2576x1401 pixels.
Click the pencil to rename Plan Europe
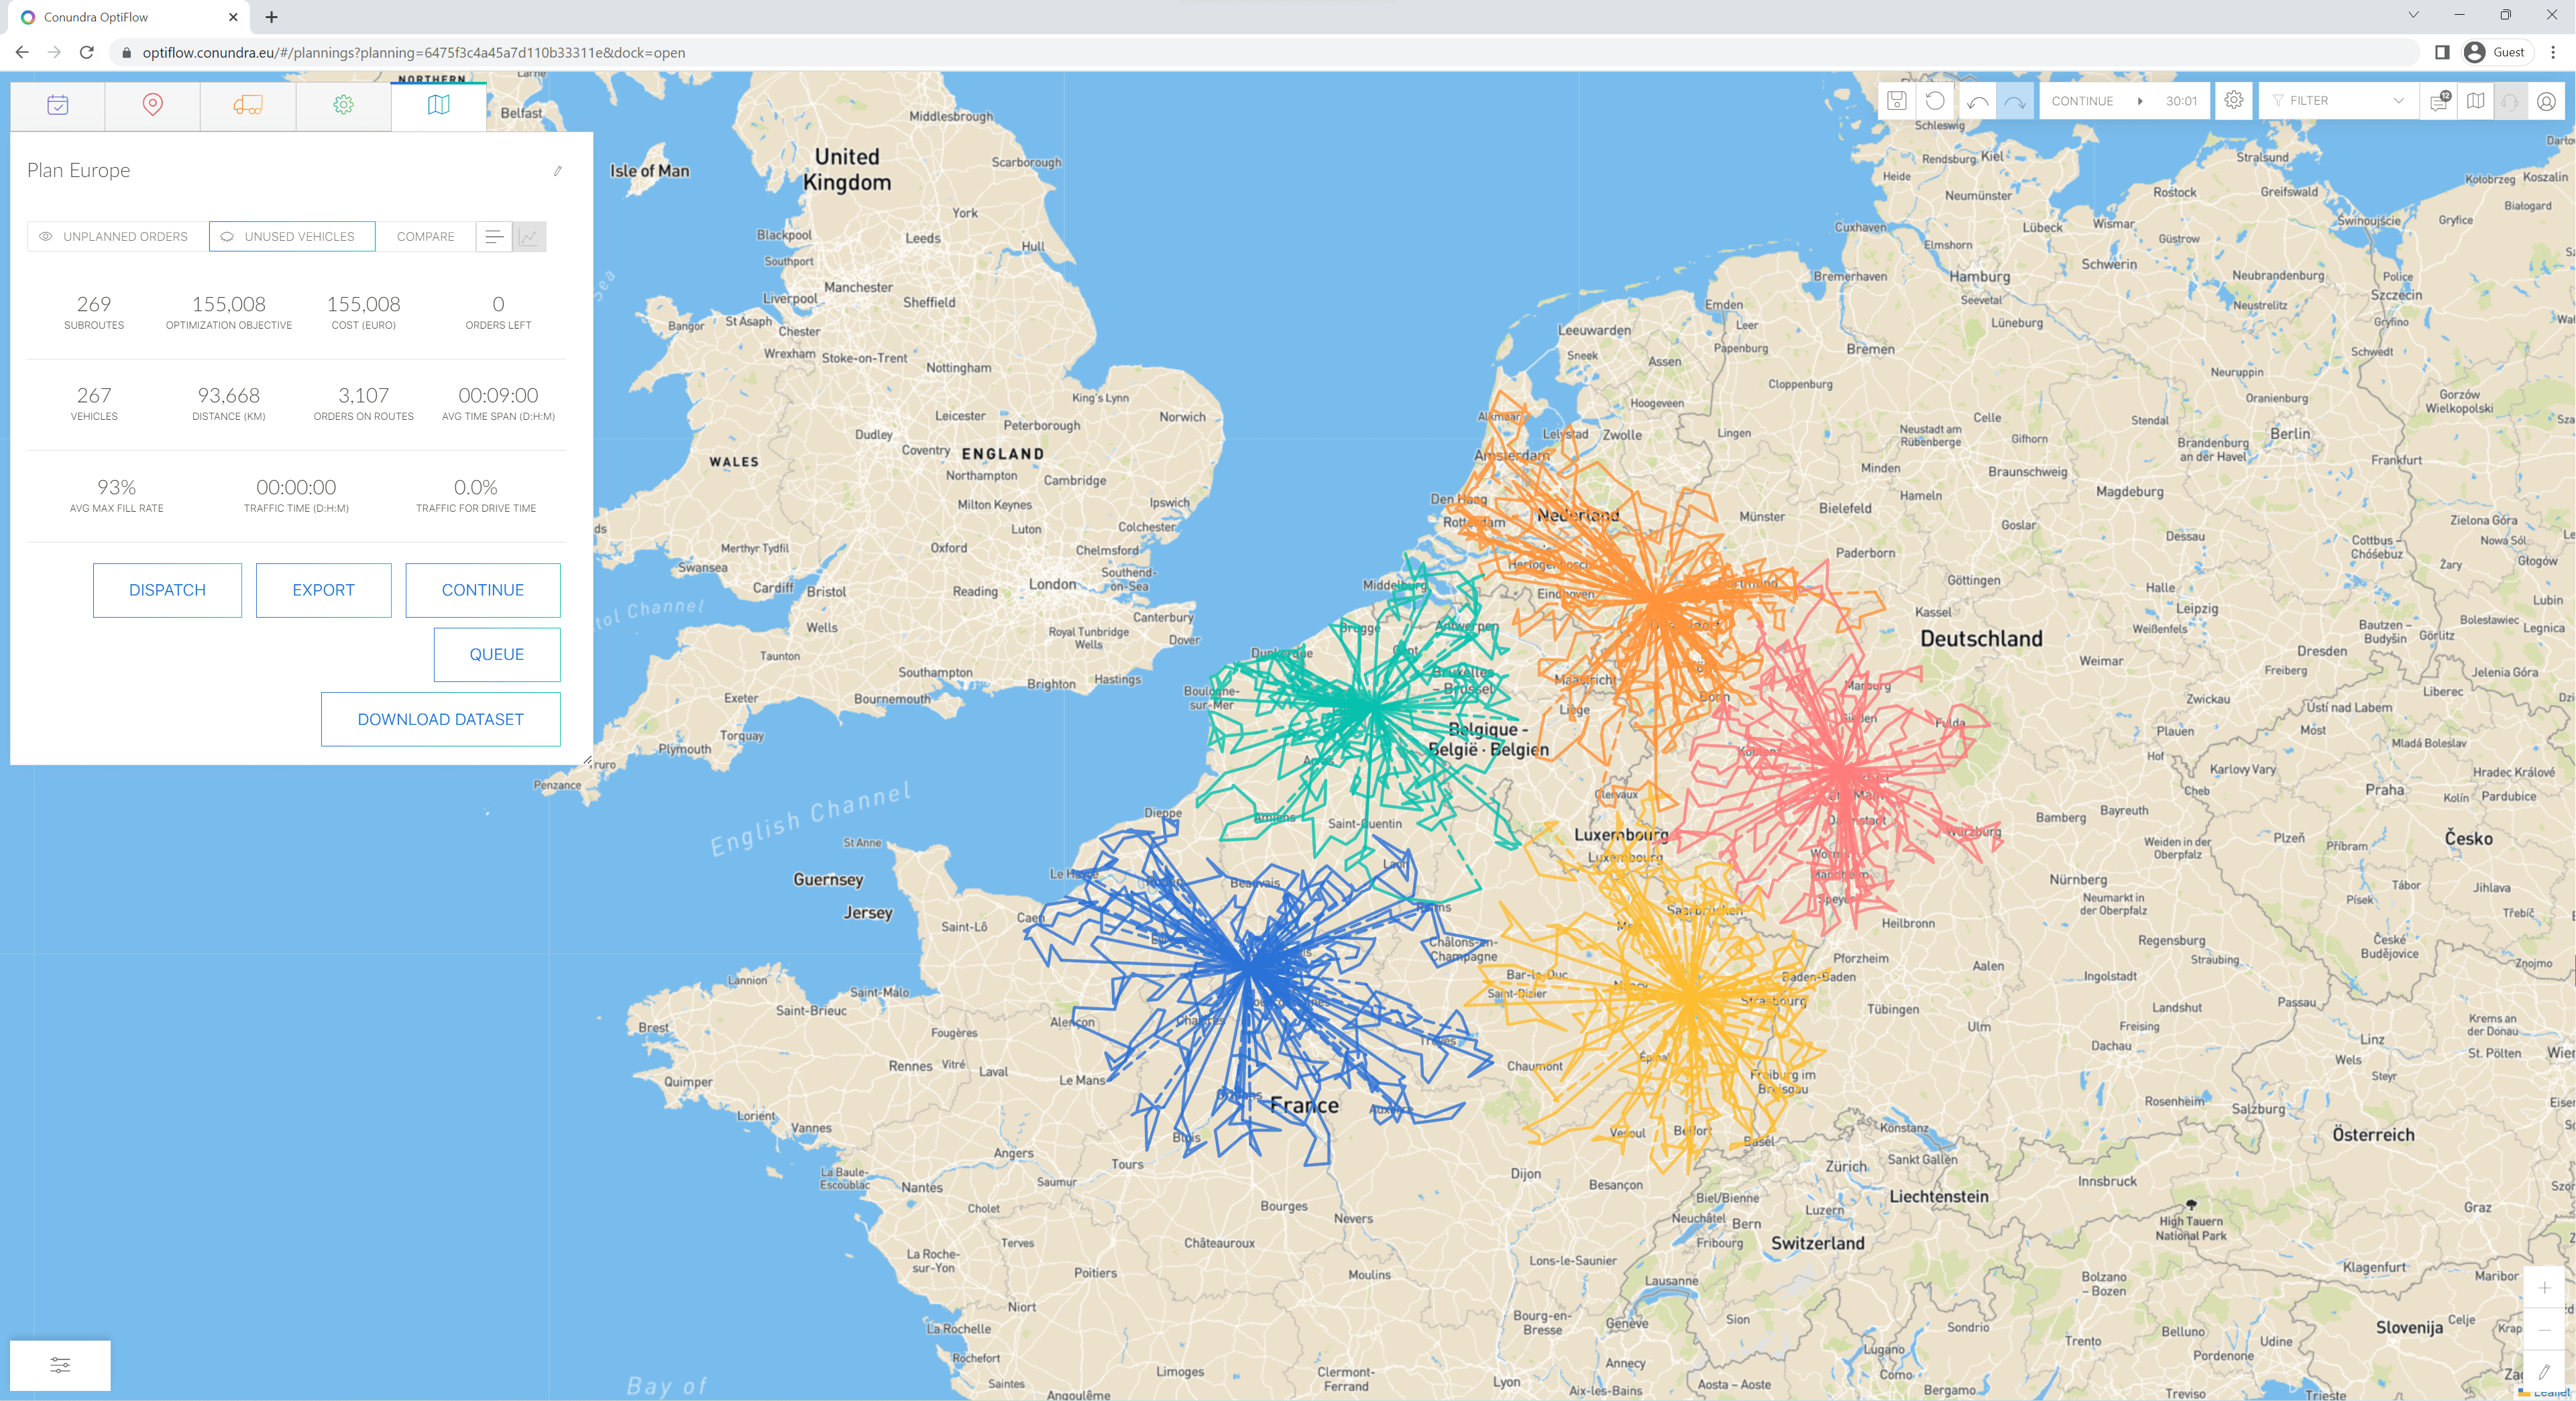pos(557,171)
